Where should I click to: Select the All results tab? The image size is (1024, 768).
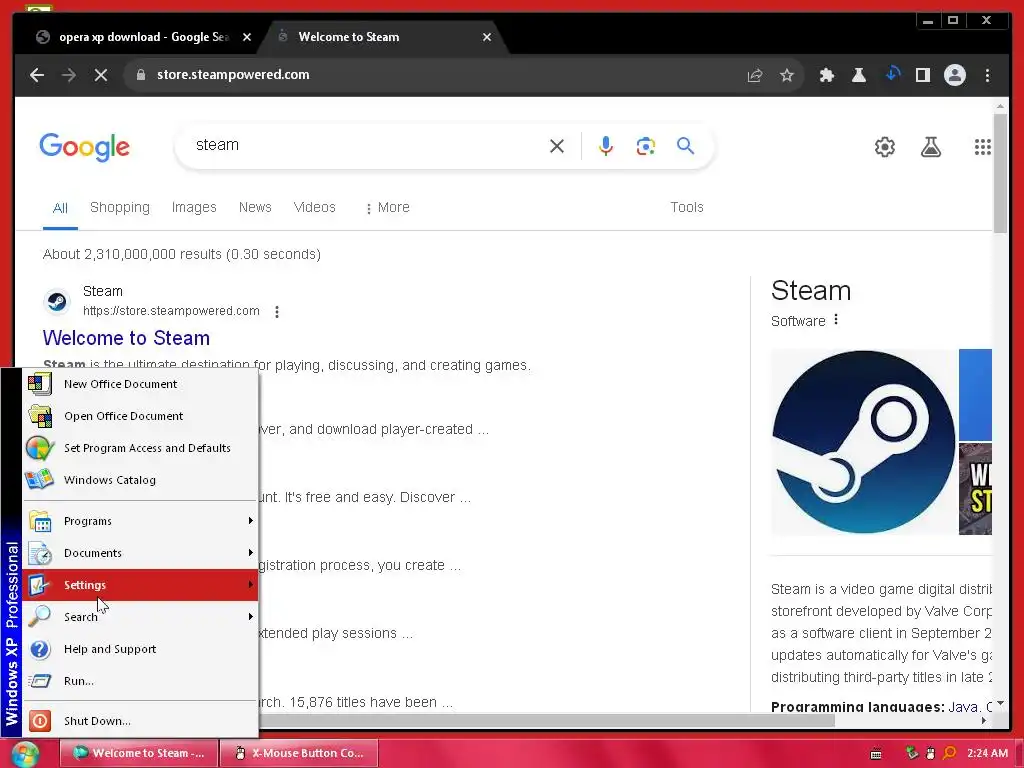click(x=60, y=208)
